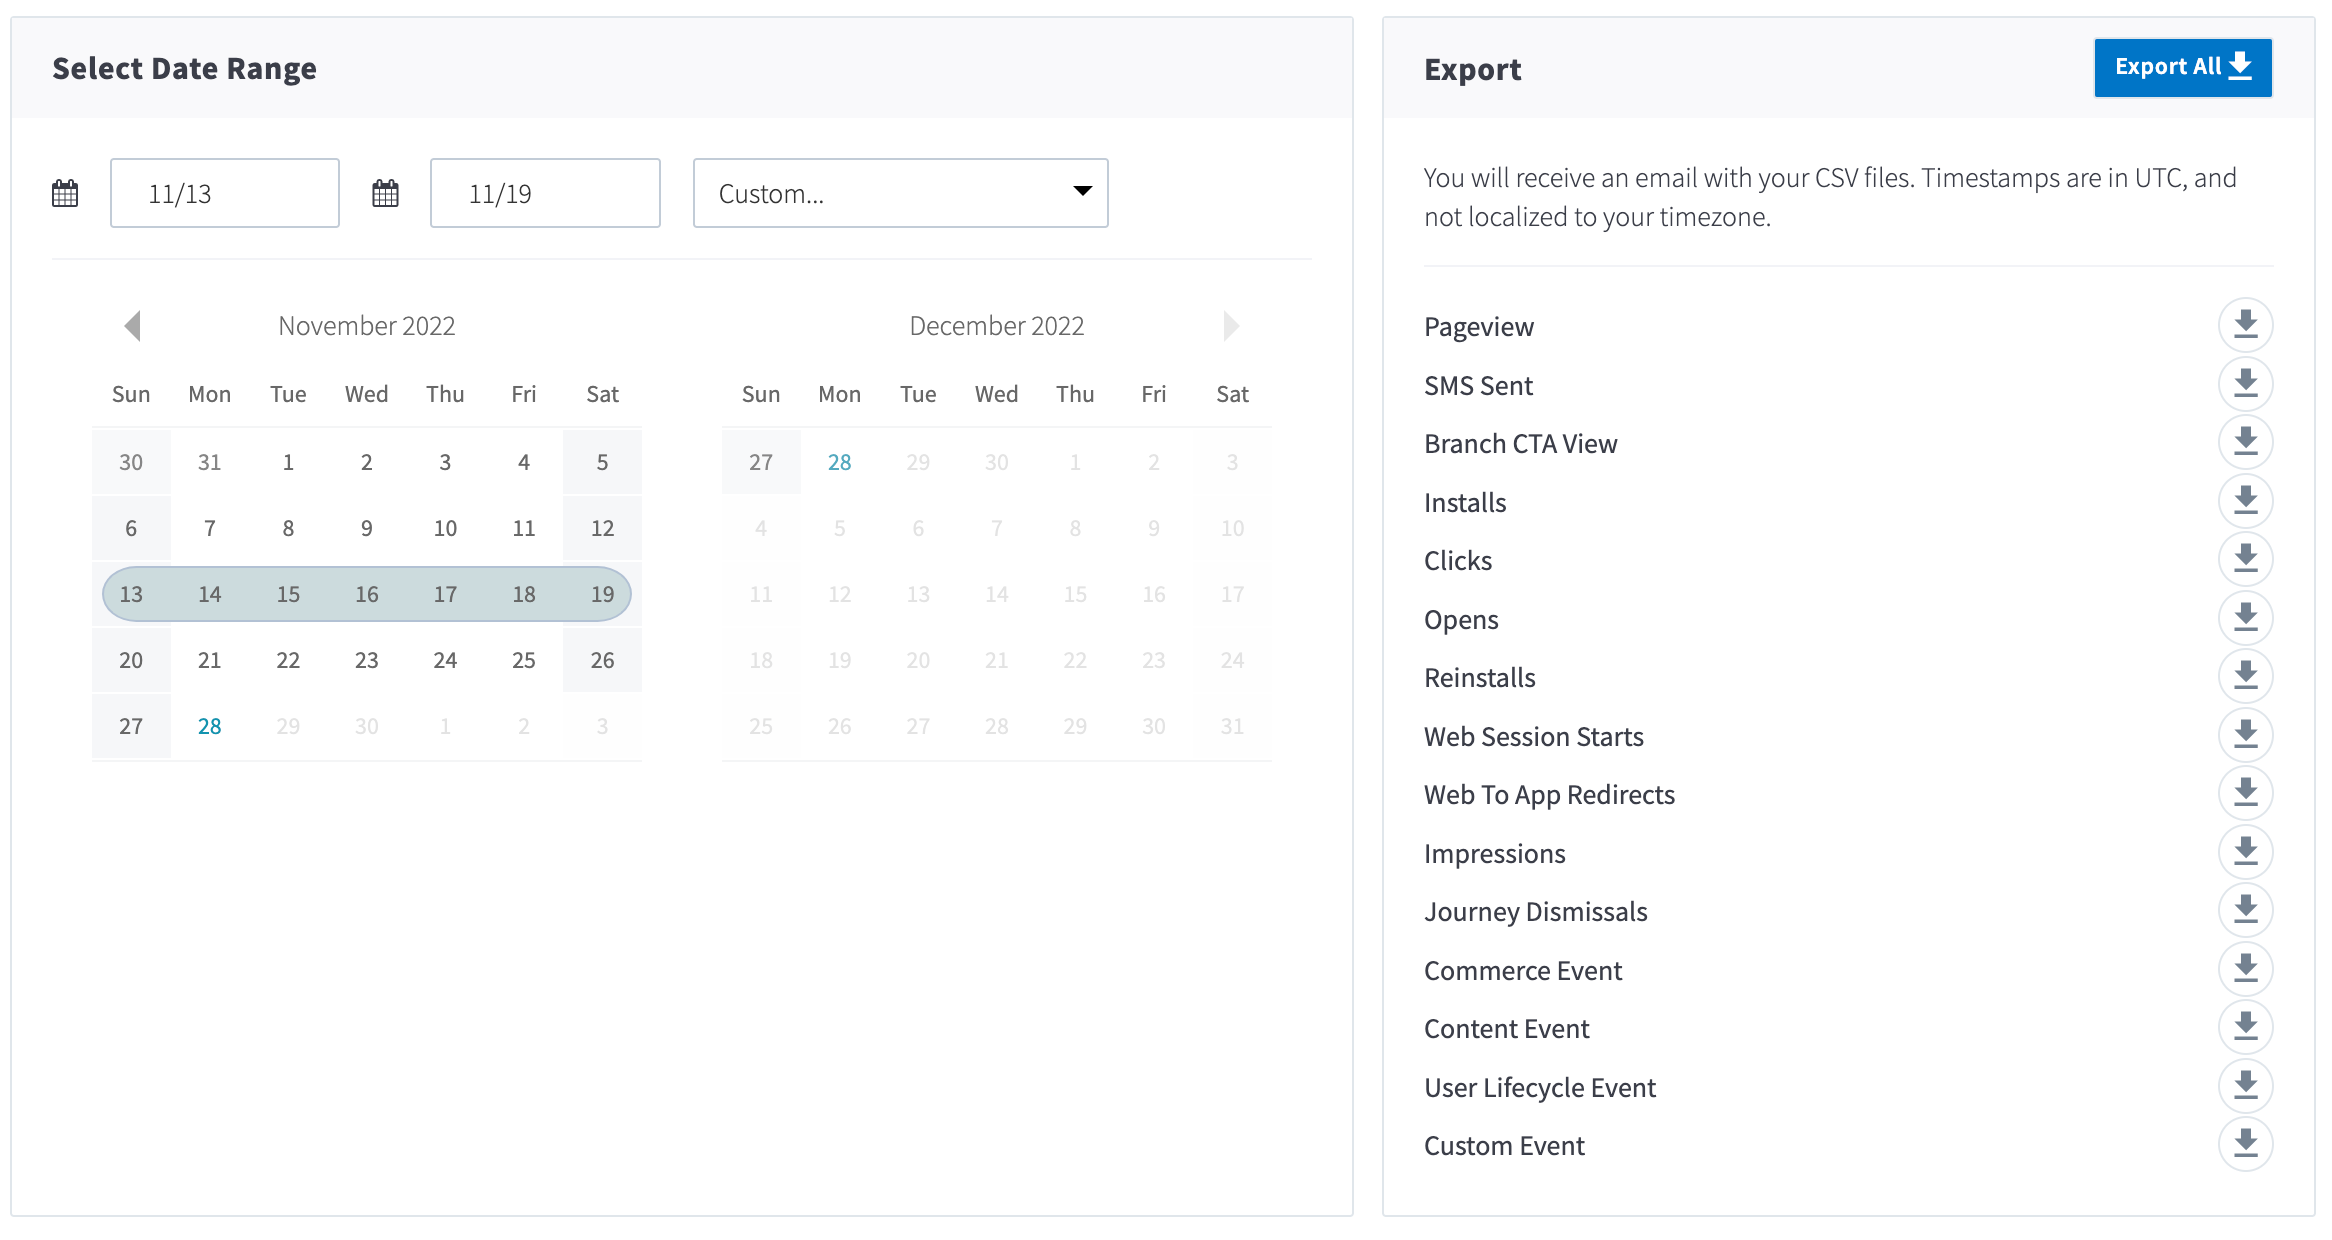Download the Custom Event export

(x=2245, y=1144)
